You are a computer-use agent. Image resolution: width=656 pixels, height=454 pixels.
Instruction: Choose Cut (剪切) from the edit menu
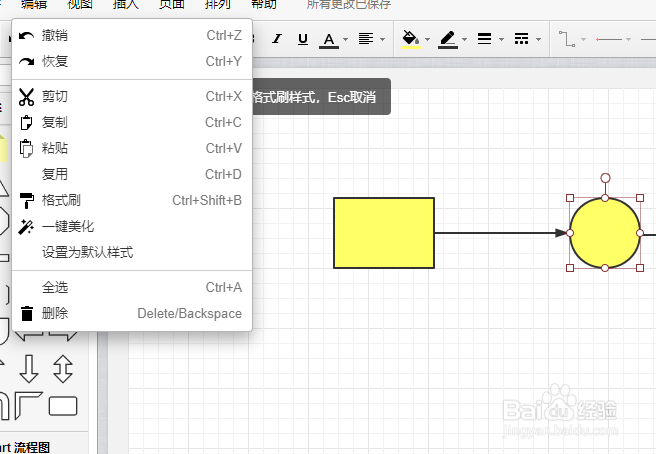(x=132, y=97)
